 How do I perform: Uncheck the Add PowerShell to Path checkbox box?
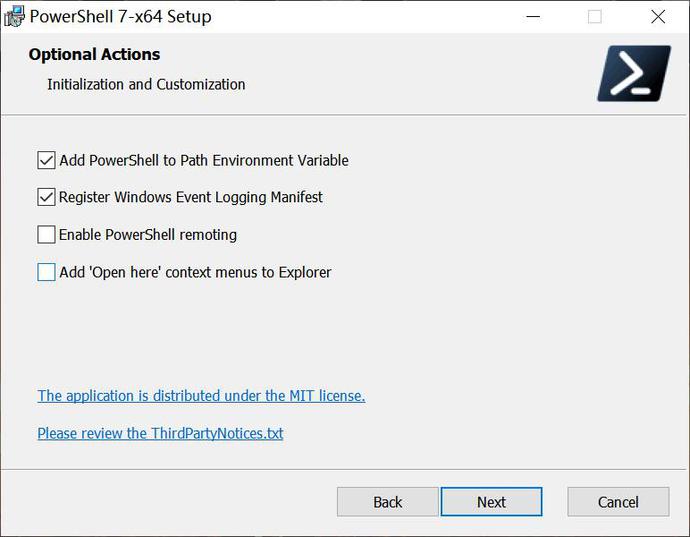point(46,160)
